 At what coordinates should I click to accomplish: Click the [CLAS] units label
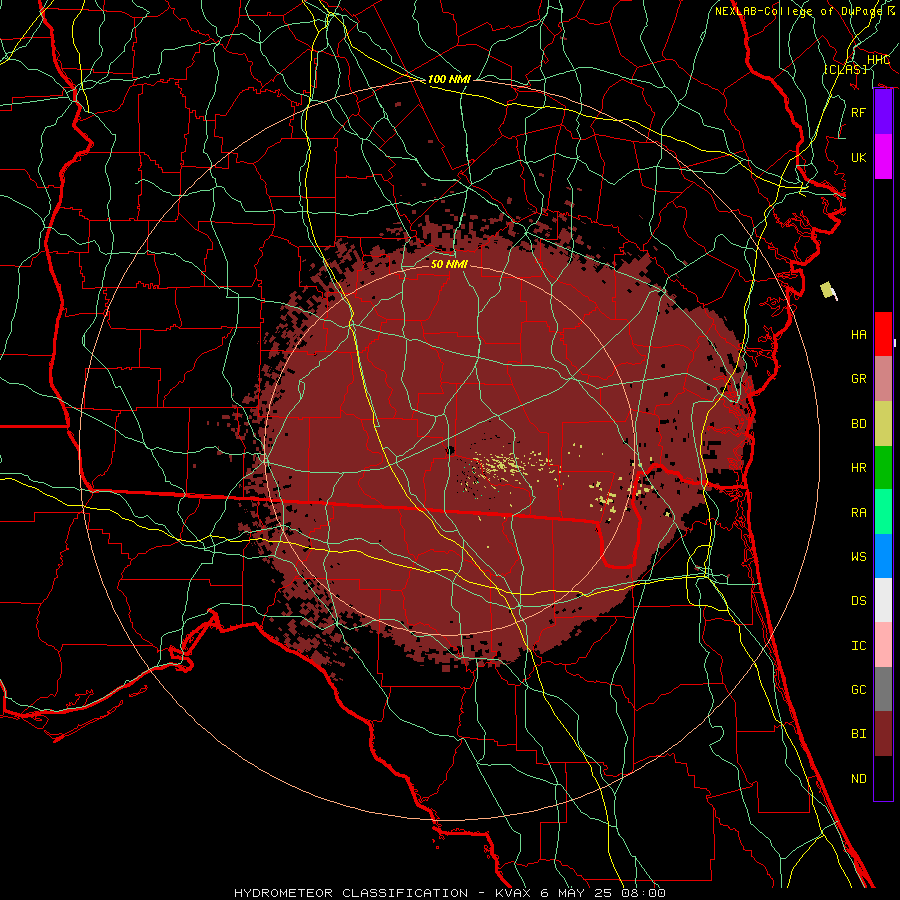(x=845, y=69)
